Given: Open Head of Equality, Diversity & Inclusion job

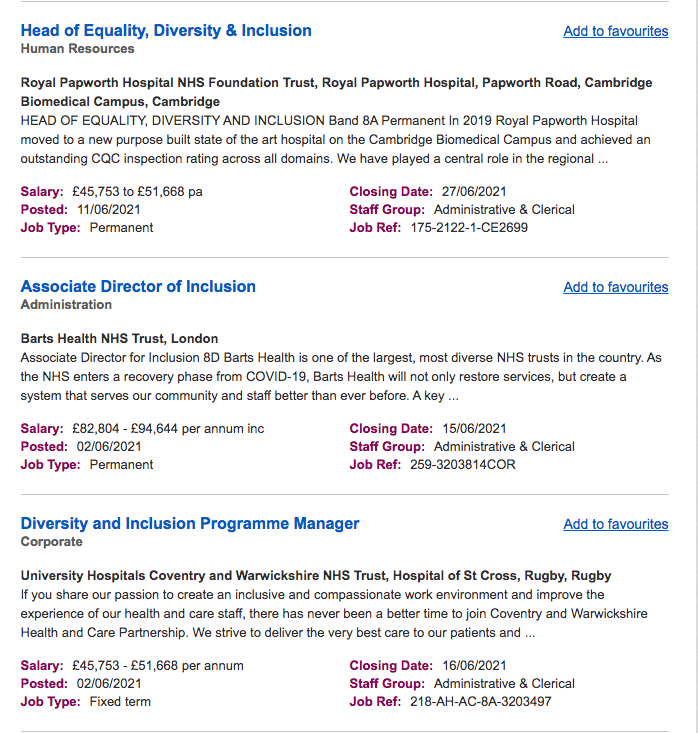Looking at the screenshot, I should click(166, 31).
